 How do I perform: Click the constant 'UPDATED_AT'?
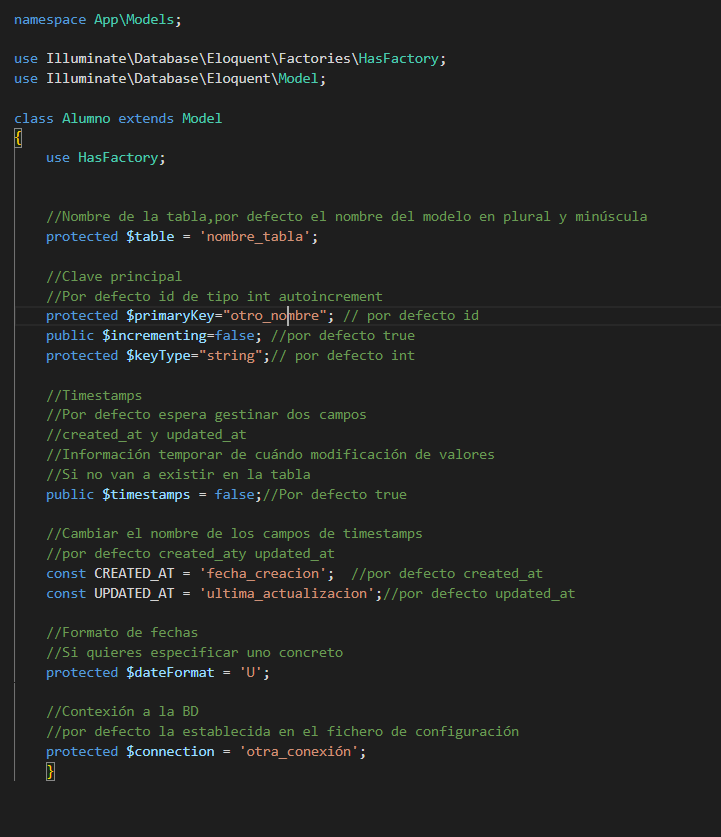pos(134,594)
